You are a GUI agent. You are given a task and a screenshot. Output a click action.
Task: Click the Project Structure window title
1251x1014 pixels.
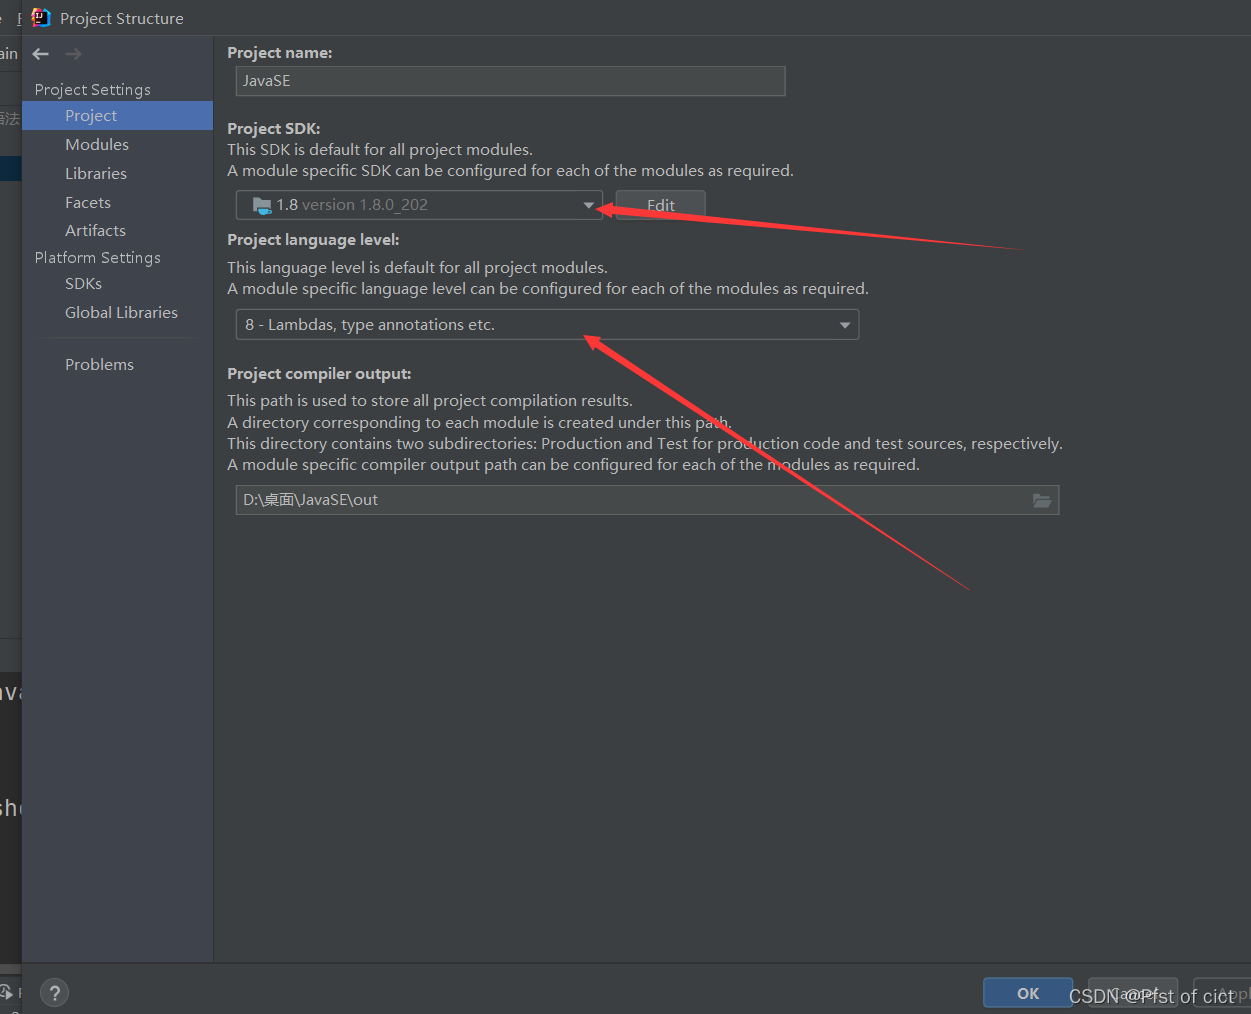(x=122, y=19)
